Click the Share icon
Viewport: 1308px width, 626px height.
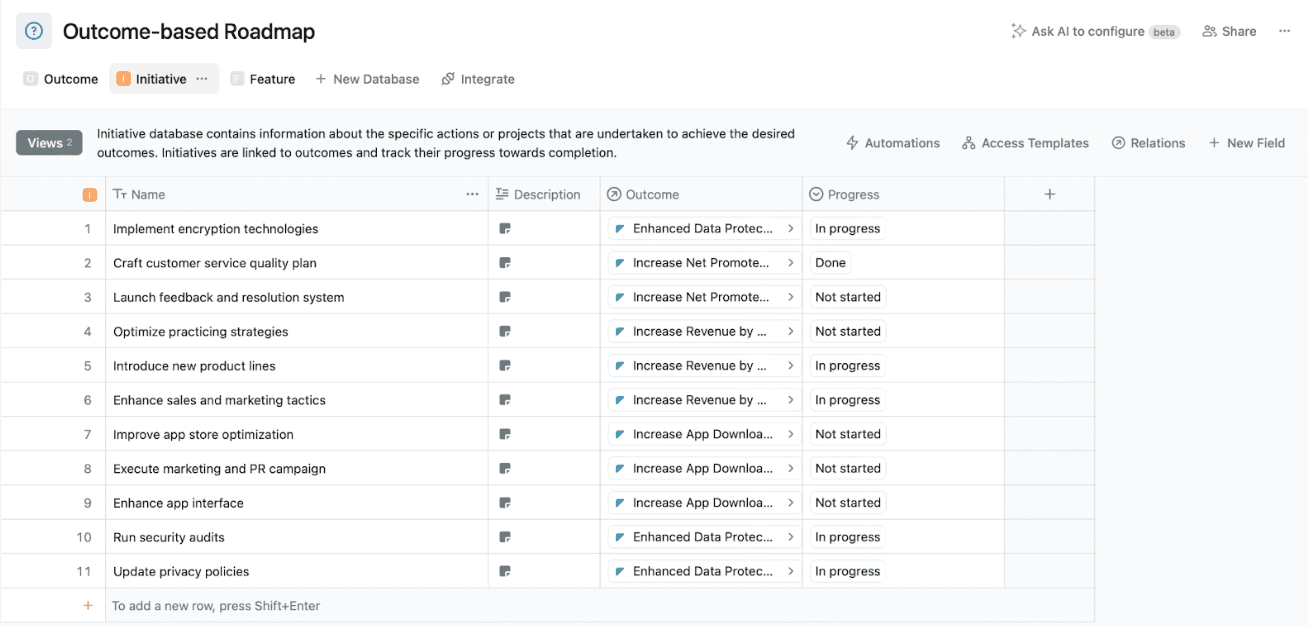[1206, 31]
